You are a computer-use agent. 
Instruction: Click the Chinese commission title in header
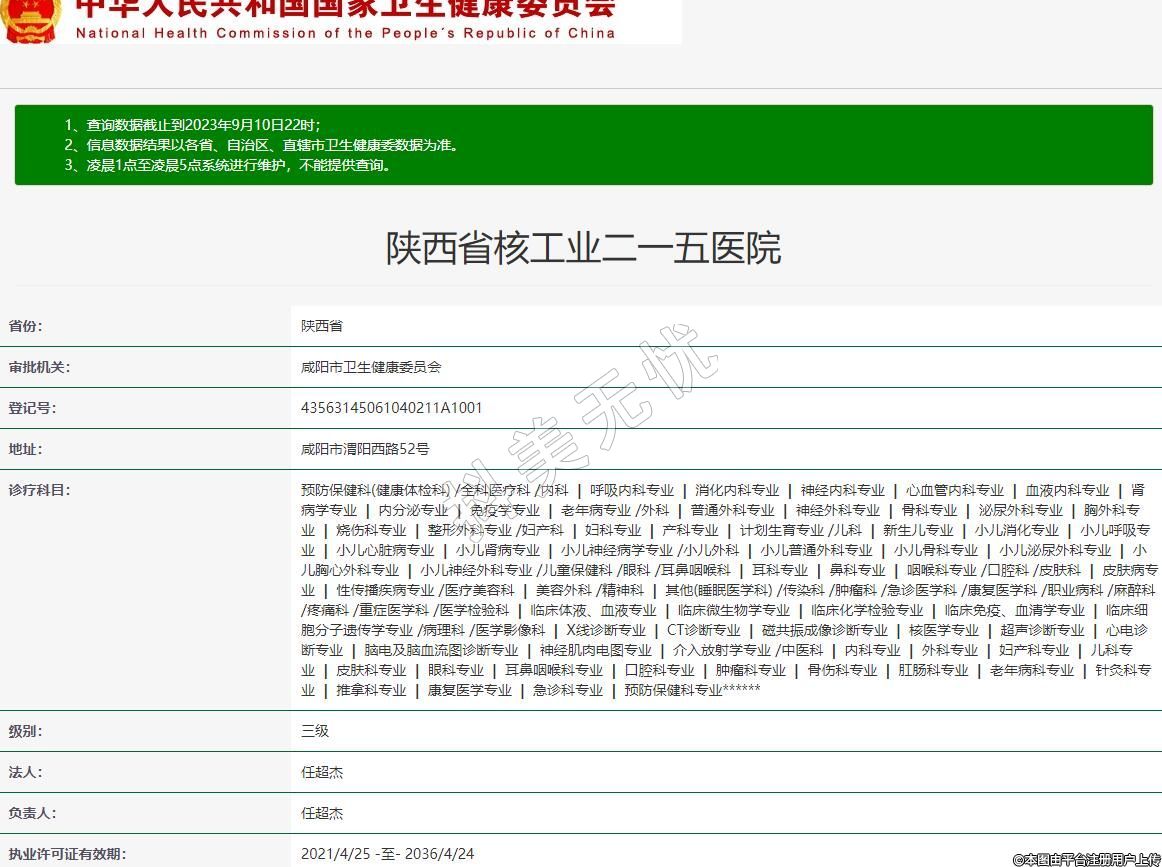pos(345,8)
